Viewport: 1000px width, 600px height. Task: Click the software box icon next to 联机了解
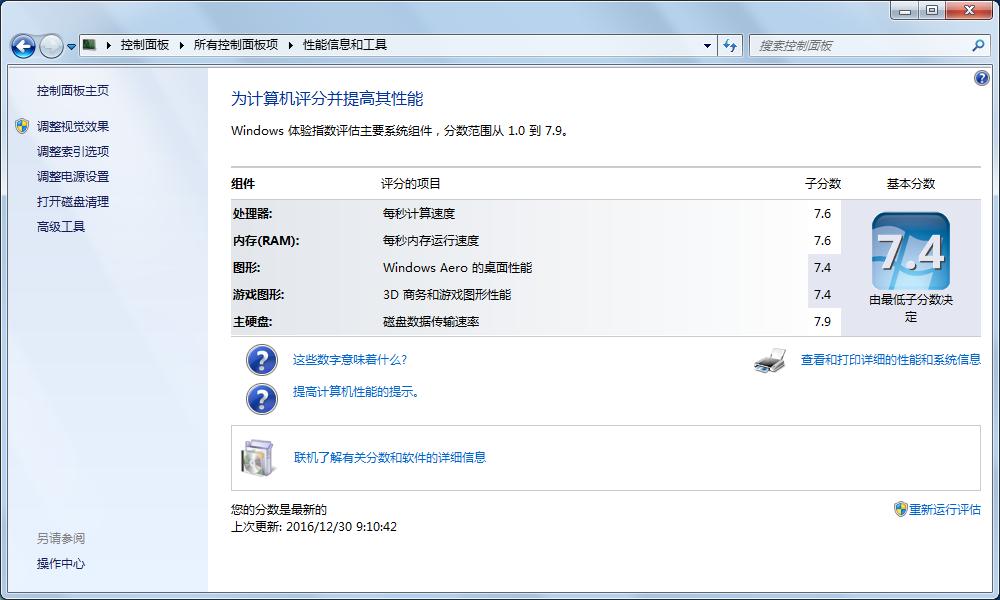point(255,457)
